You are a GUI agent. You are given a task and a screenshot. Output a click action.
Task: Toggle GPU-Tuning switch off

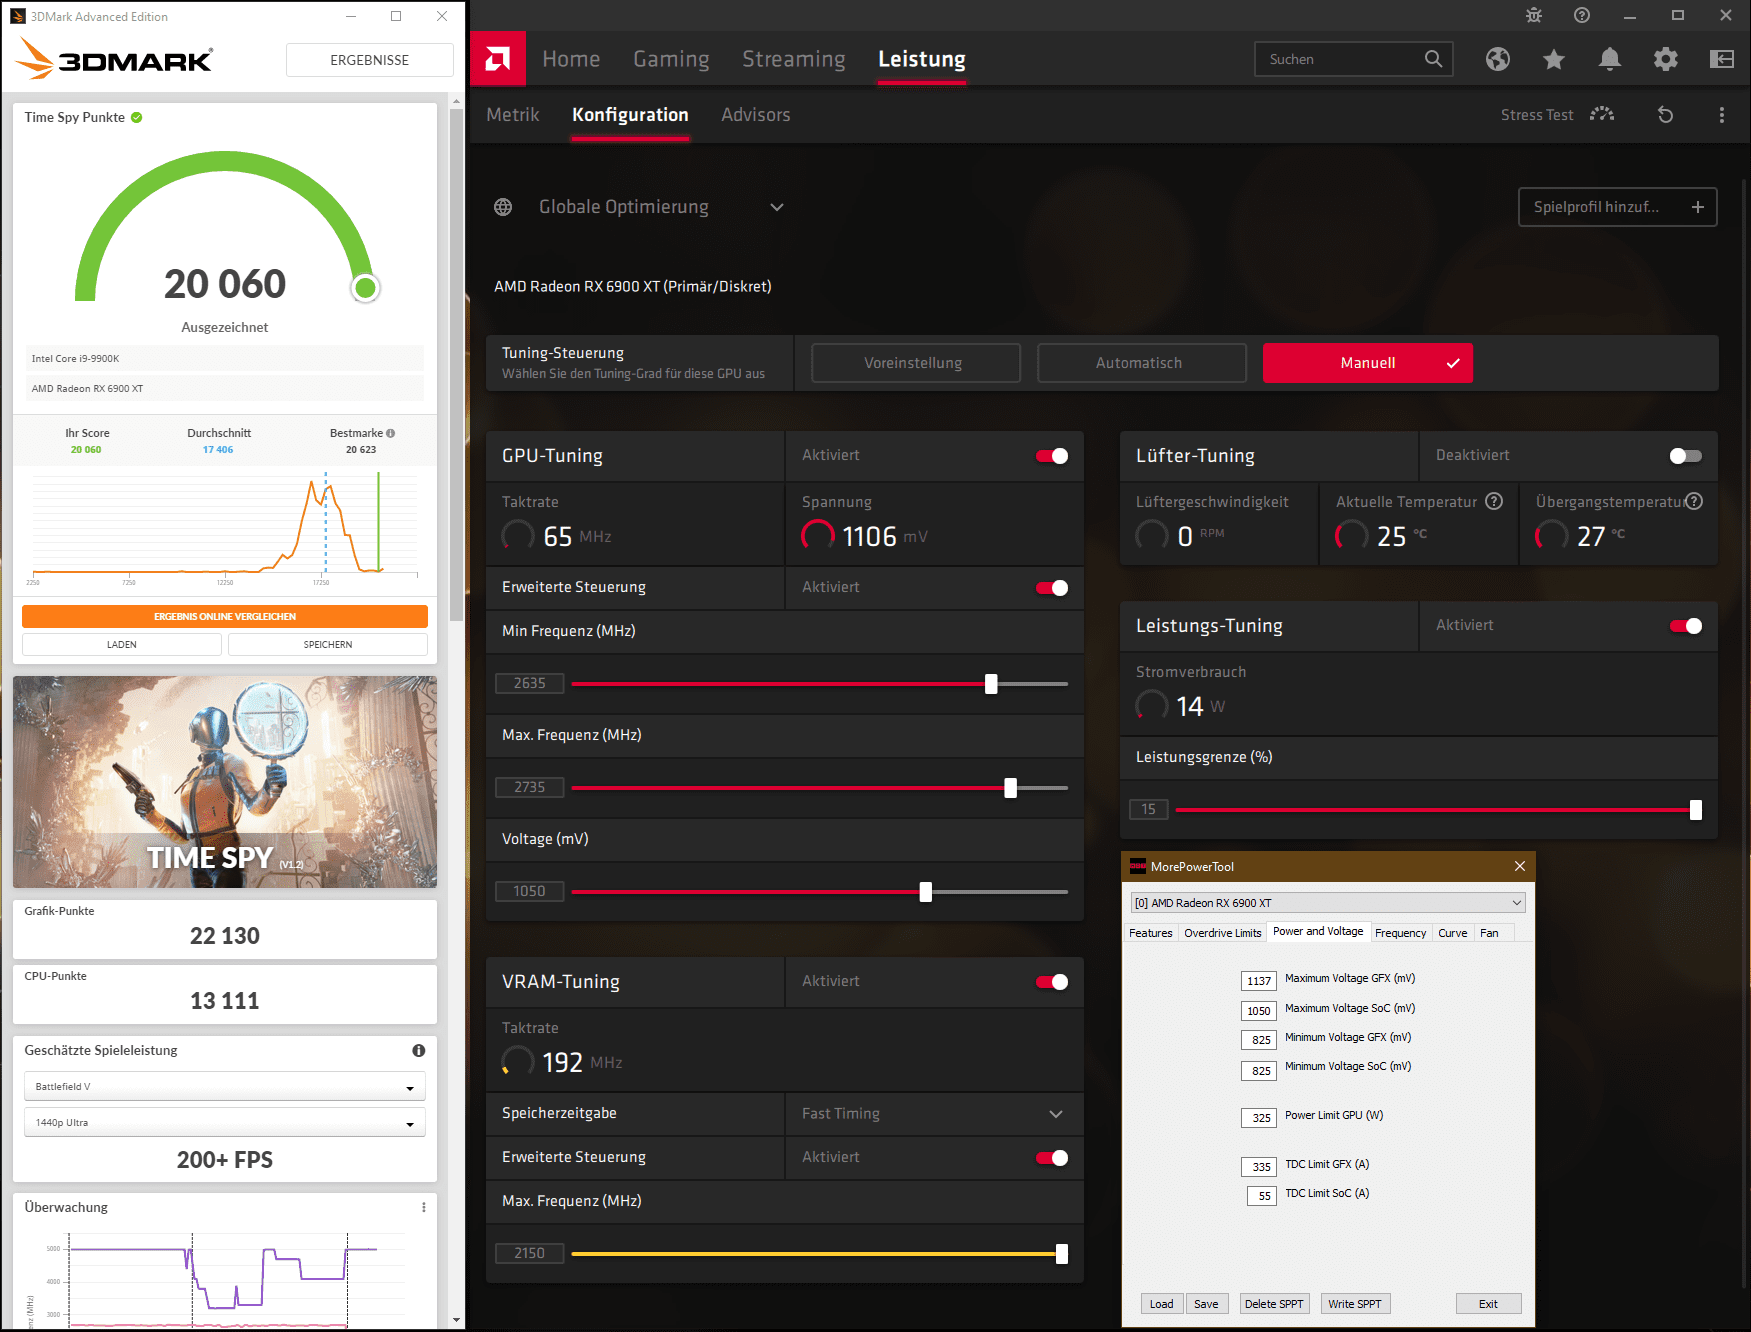point(1052,456)
